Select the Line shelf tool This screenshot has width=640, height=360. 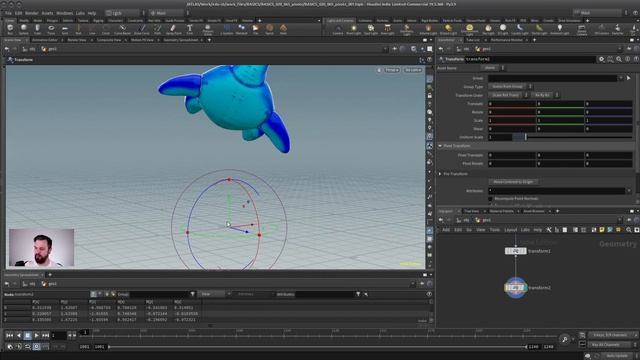(92, 29)
